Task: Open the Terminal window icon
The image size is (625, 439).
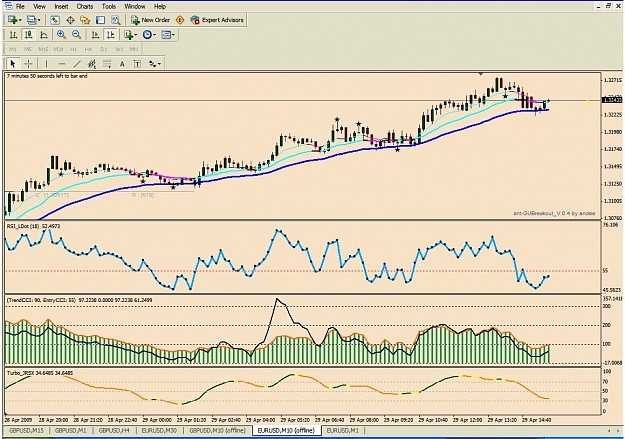Action: tap(100, 20)
